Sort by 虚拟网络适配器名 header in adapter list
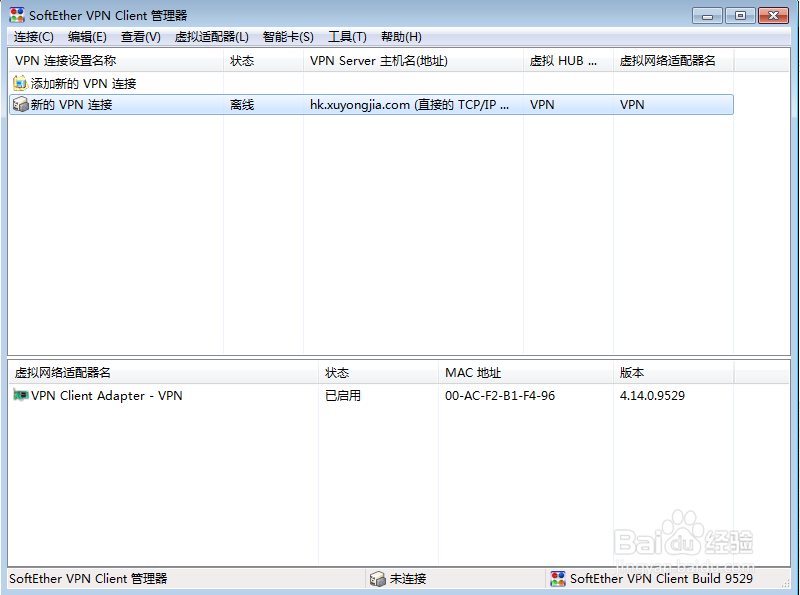This screenshot has height=595, width=800. pyautogui.click(x=163, y=373)
